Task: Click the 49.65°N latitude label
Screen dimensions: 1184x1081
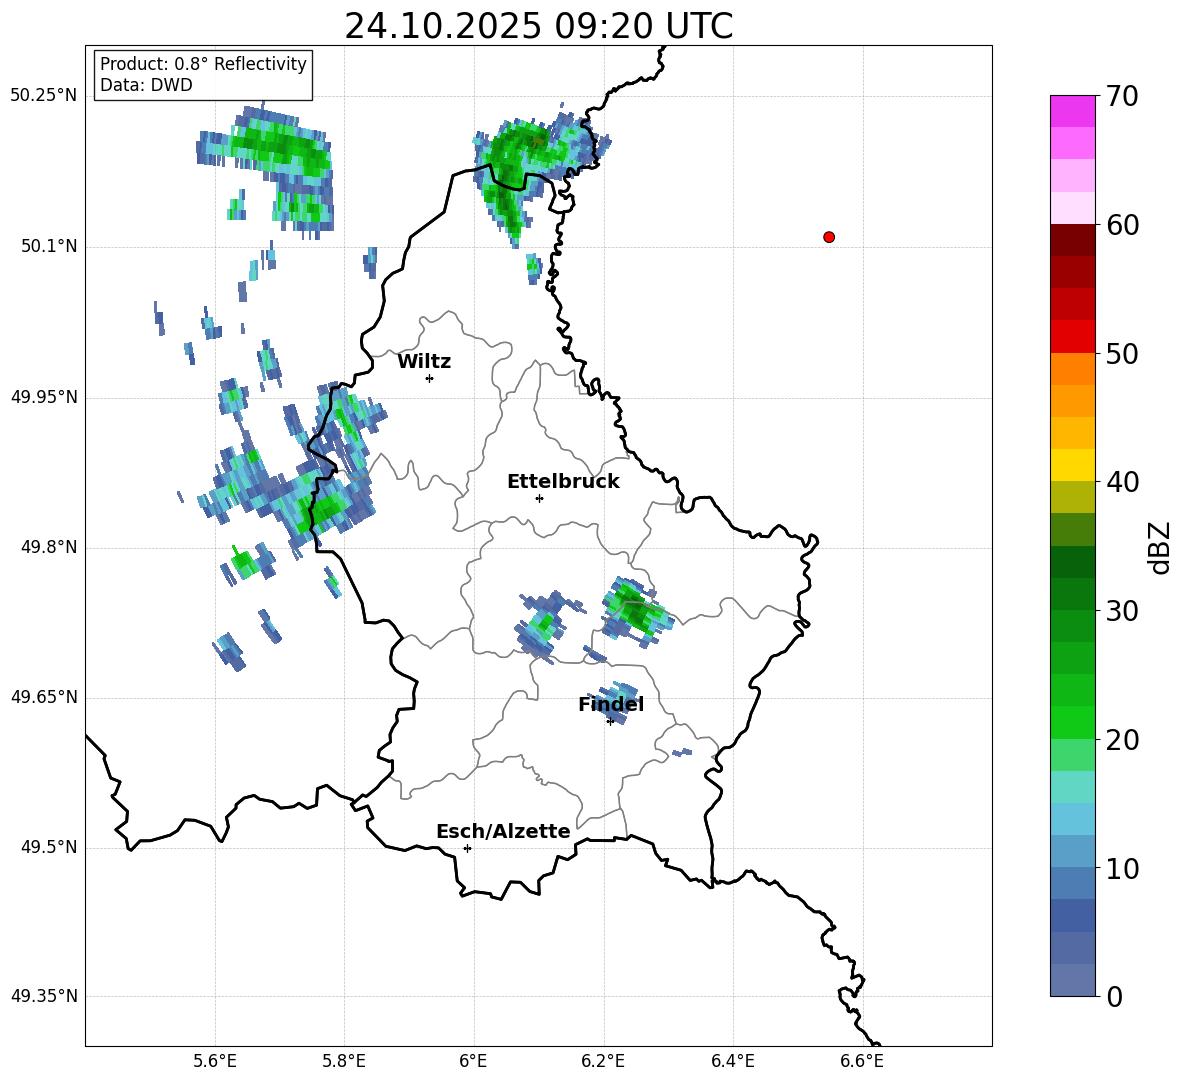Action: click(44, 697)
